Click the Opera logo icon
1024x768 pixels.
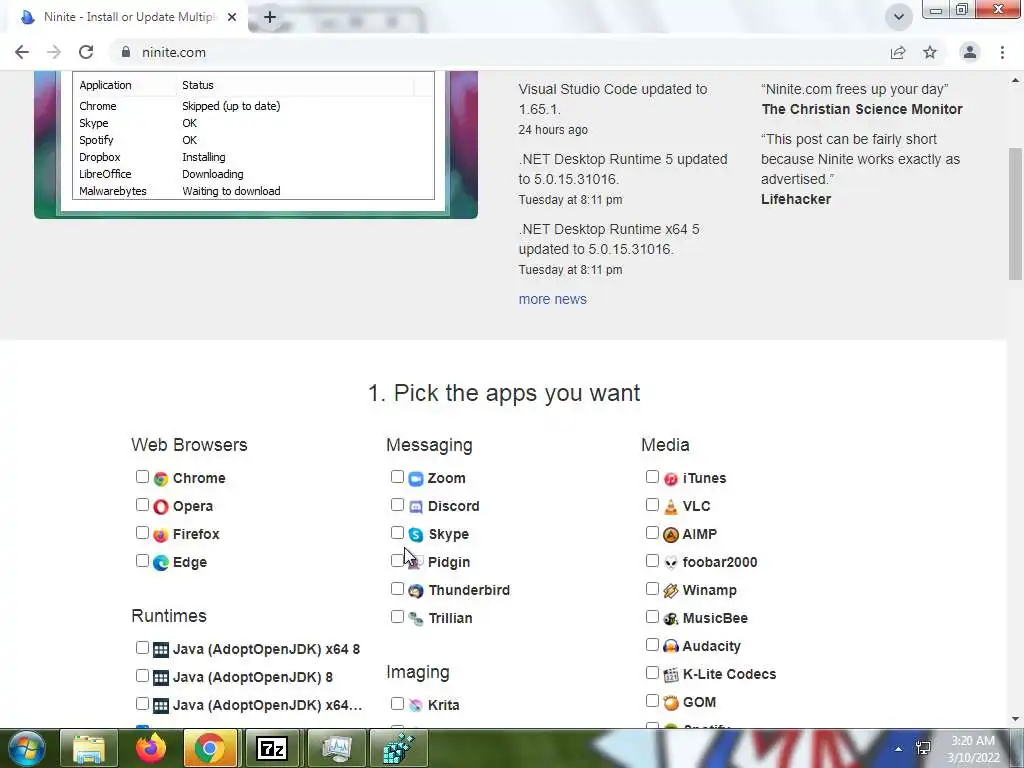point(161,507)
